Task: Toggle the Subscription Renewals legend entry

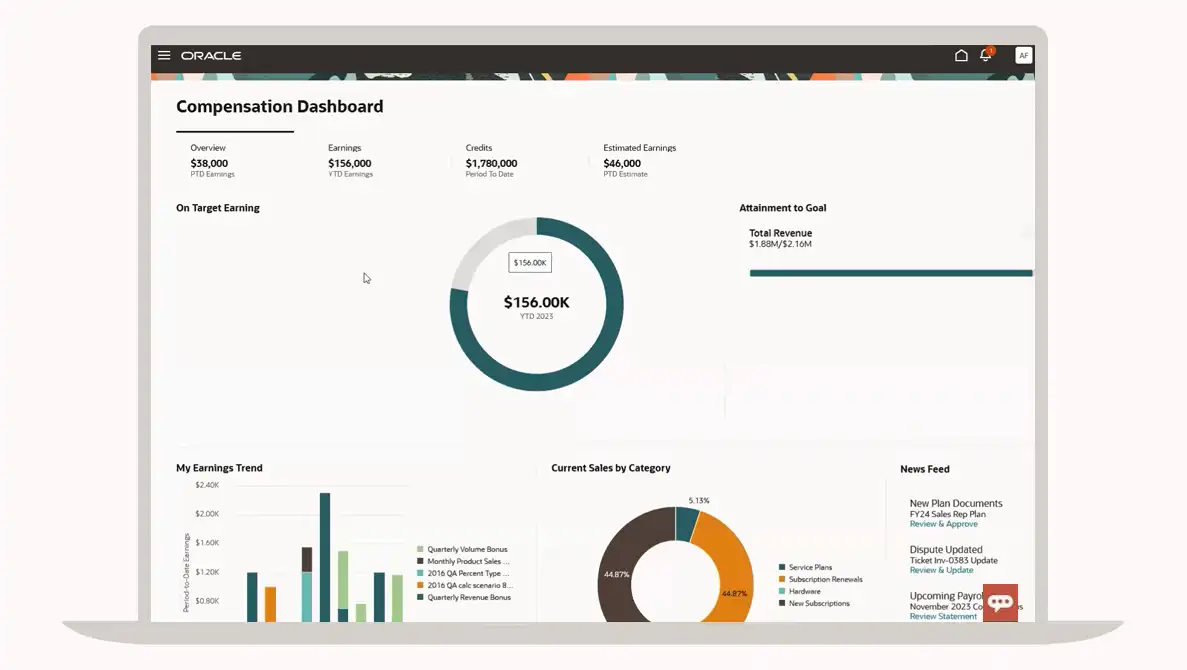Action: (x=825, y=580)
